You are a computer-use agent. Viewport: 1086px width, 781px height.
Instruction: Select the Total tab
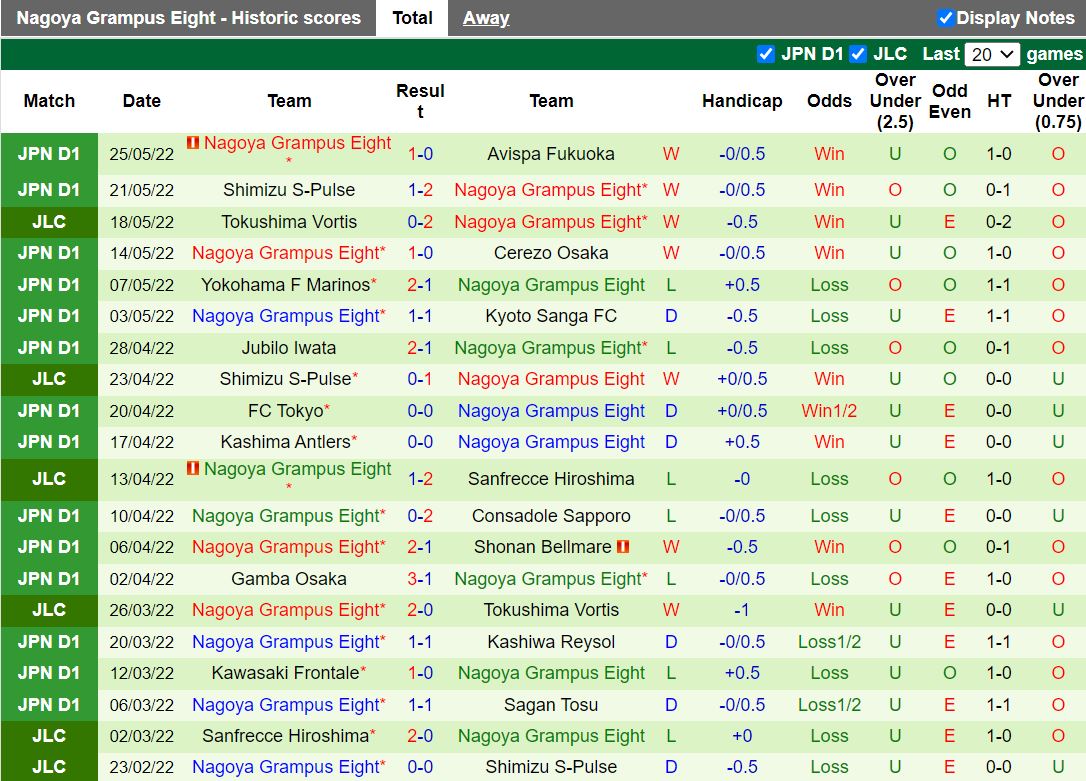tap(412, 17)
